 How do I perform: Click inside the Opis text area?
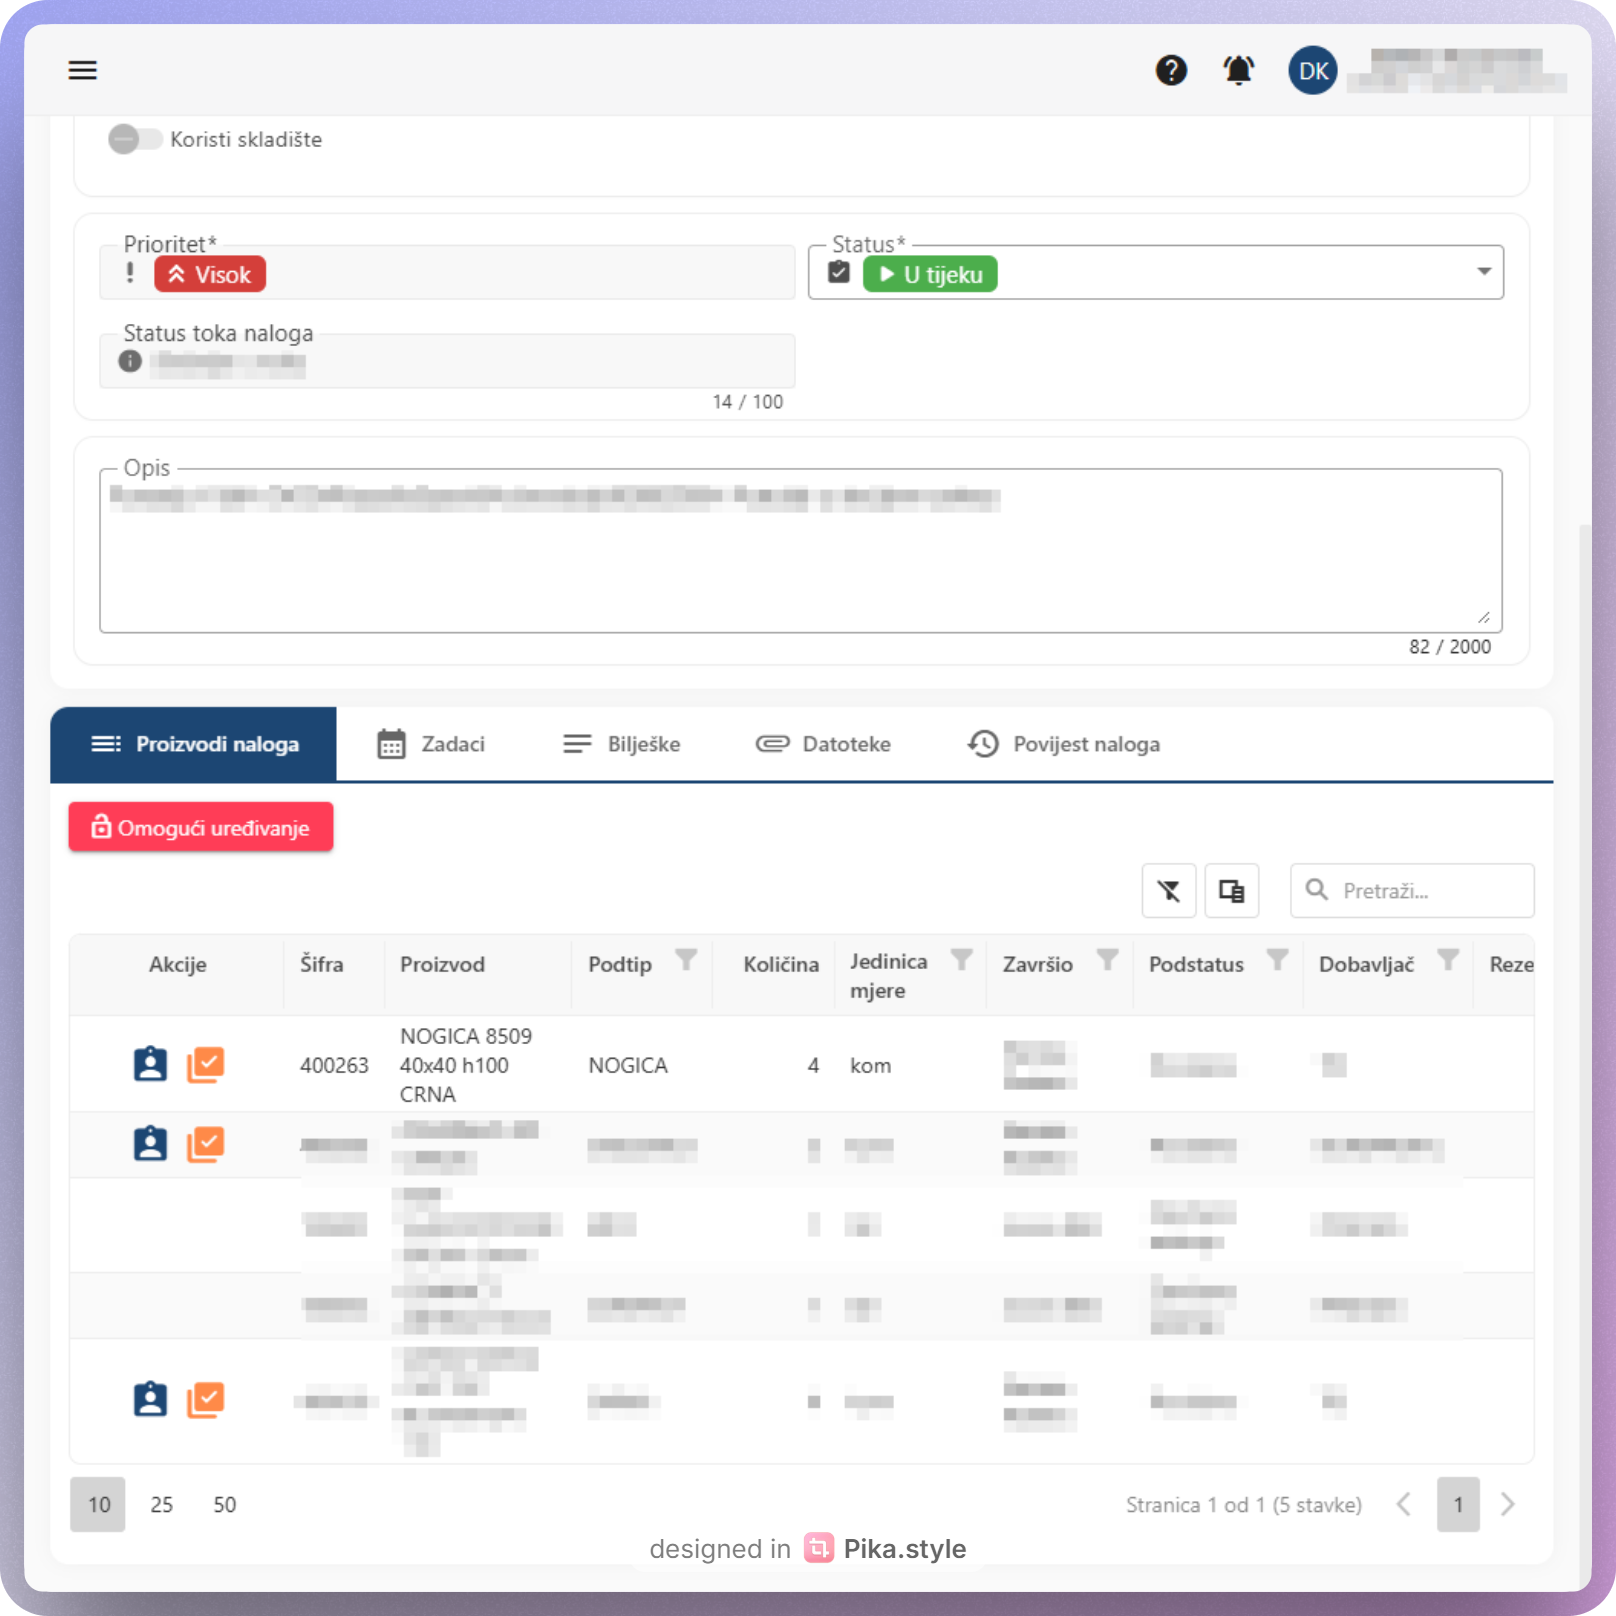(x=800, y=560)
